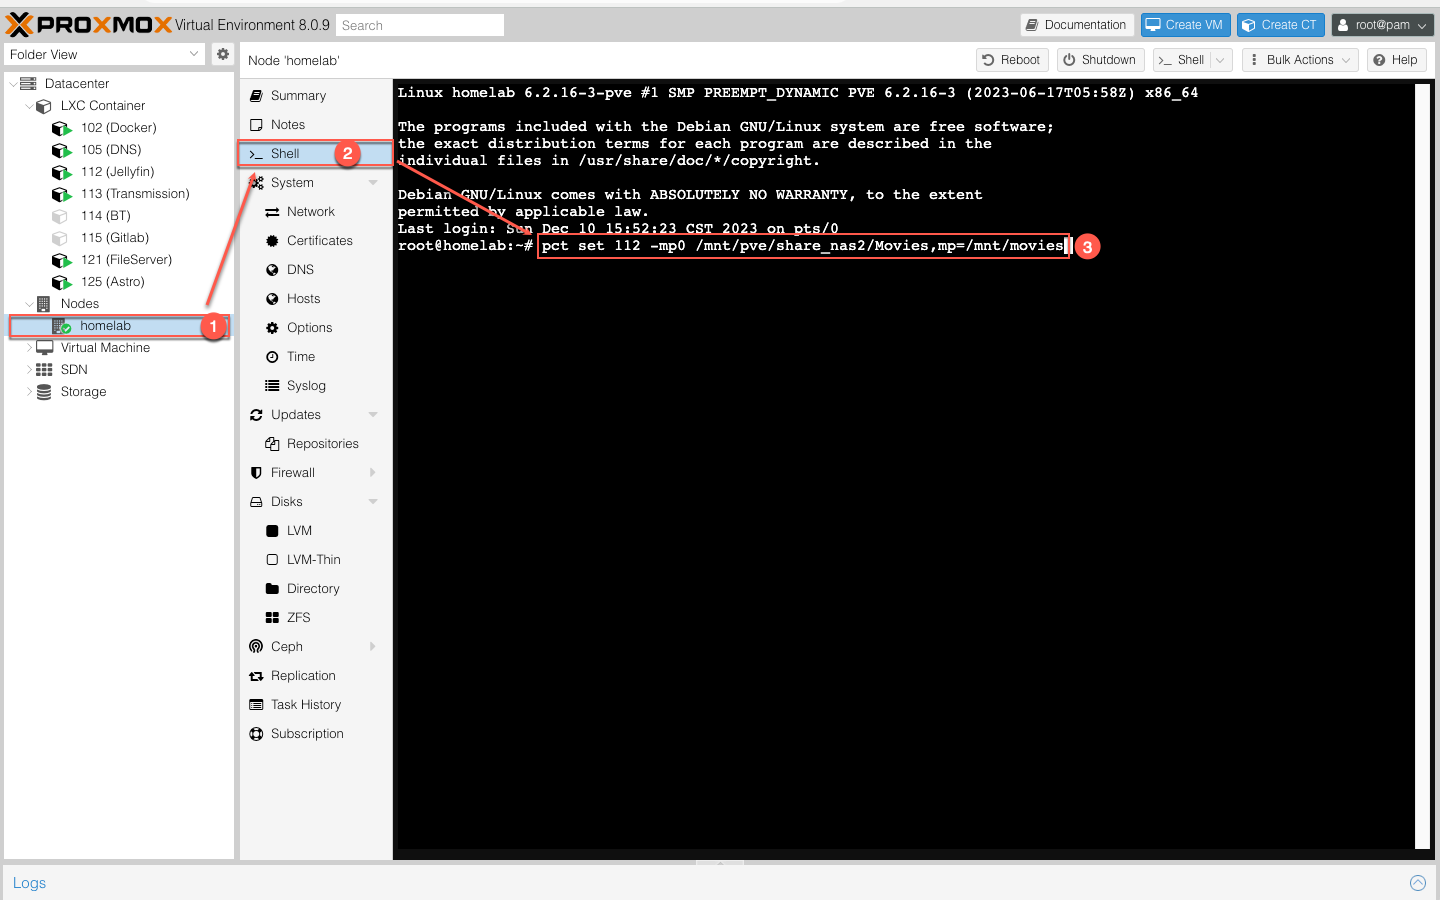The image size is (1440, 900).
Task: Click stopped container icon for 114 (BT)
Action: tap(60, 216)
